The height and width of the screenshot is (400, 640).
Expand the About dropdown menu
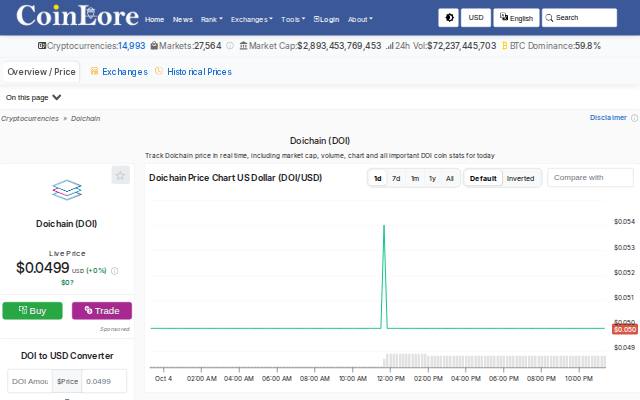[360, 19]
